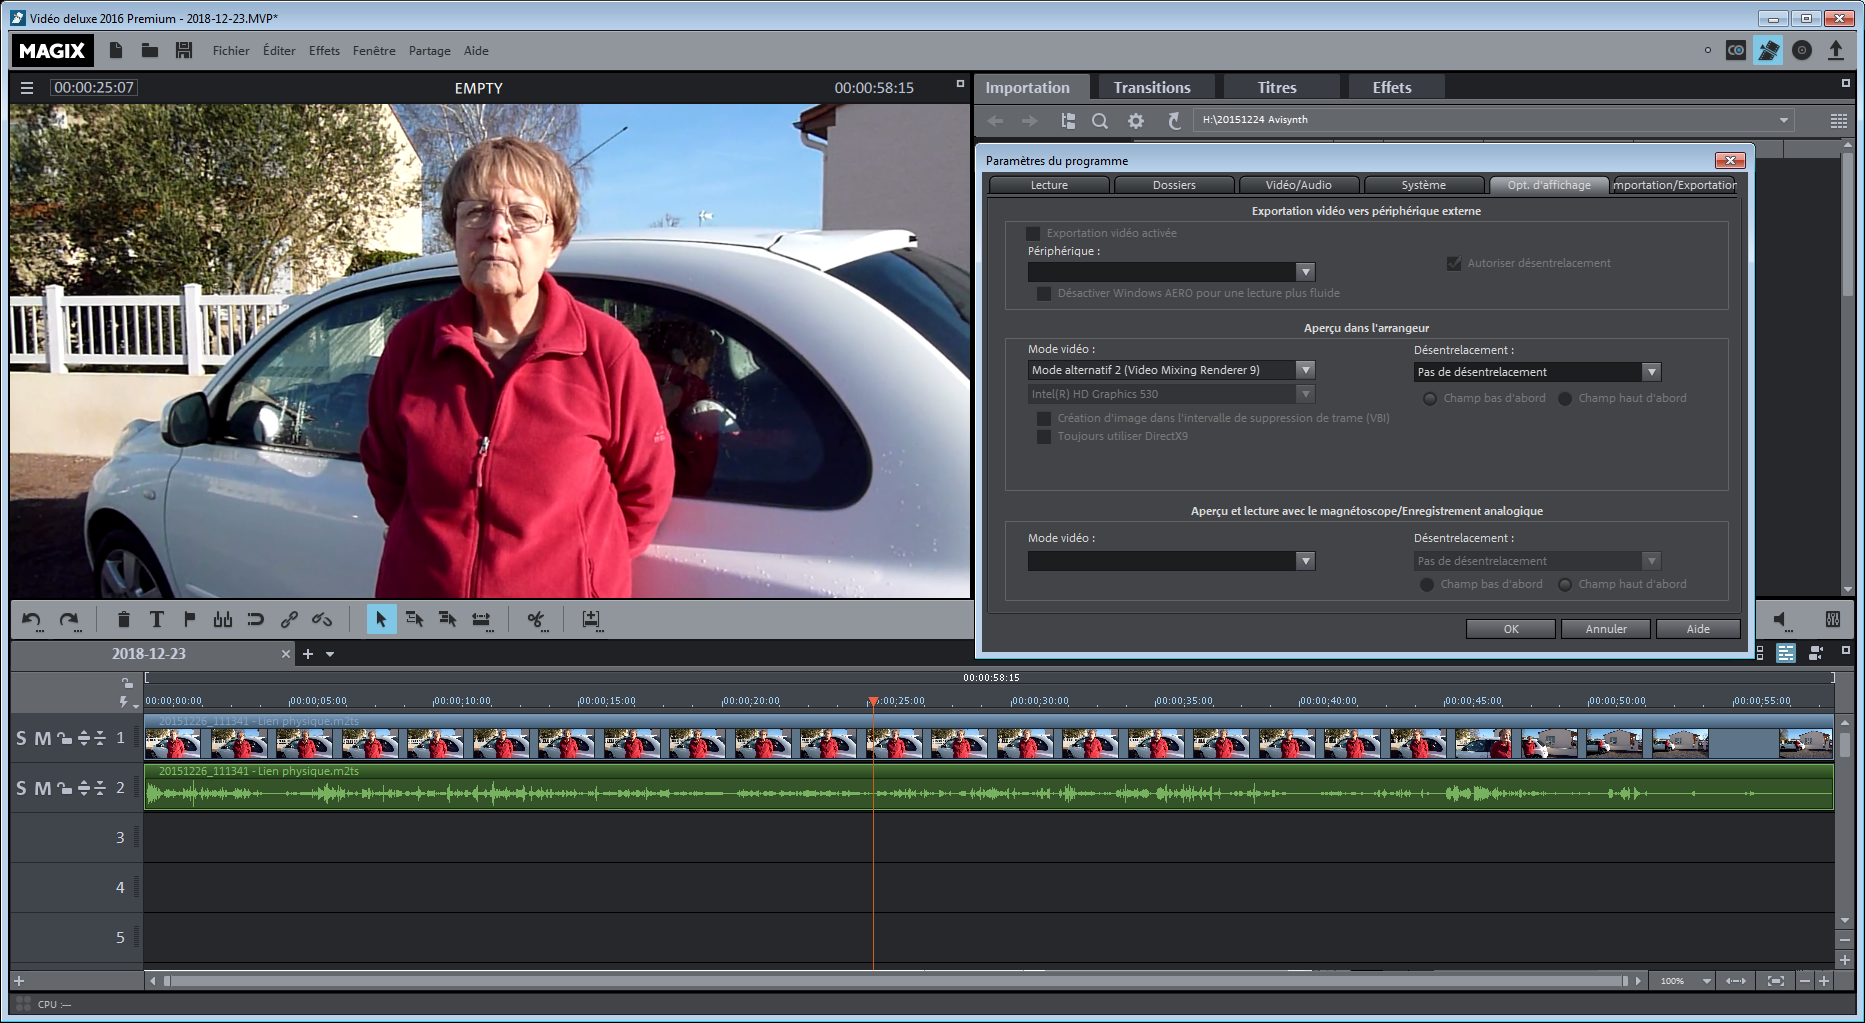Create a new project with page icon
1865x1023 pixels.
[116, 50]
